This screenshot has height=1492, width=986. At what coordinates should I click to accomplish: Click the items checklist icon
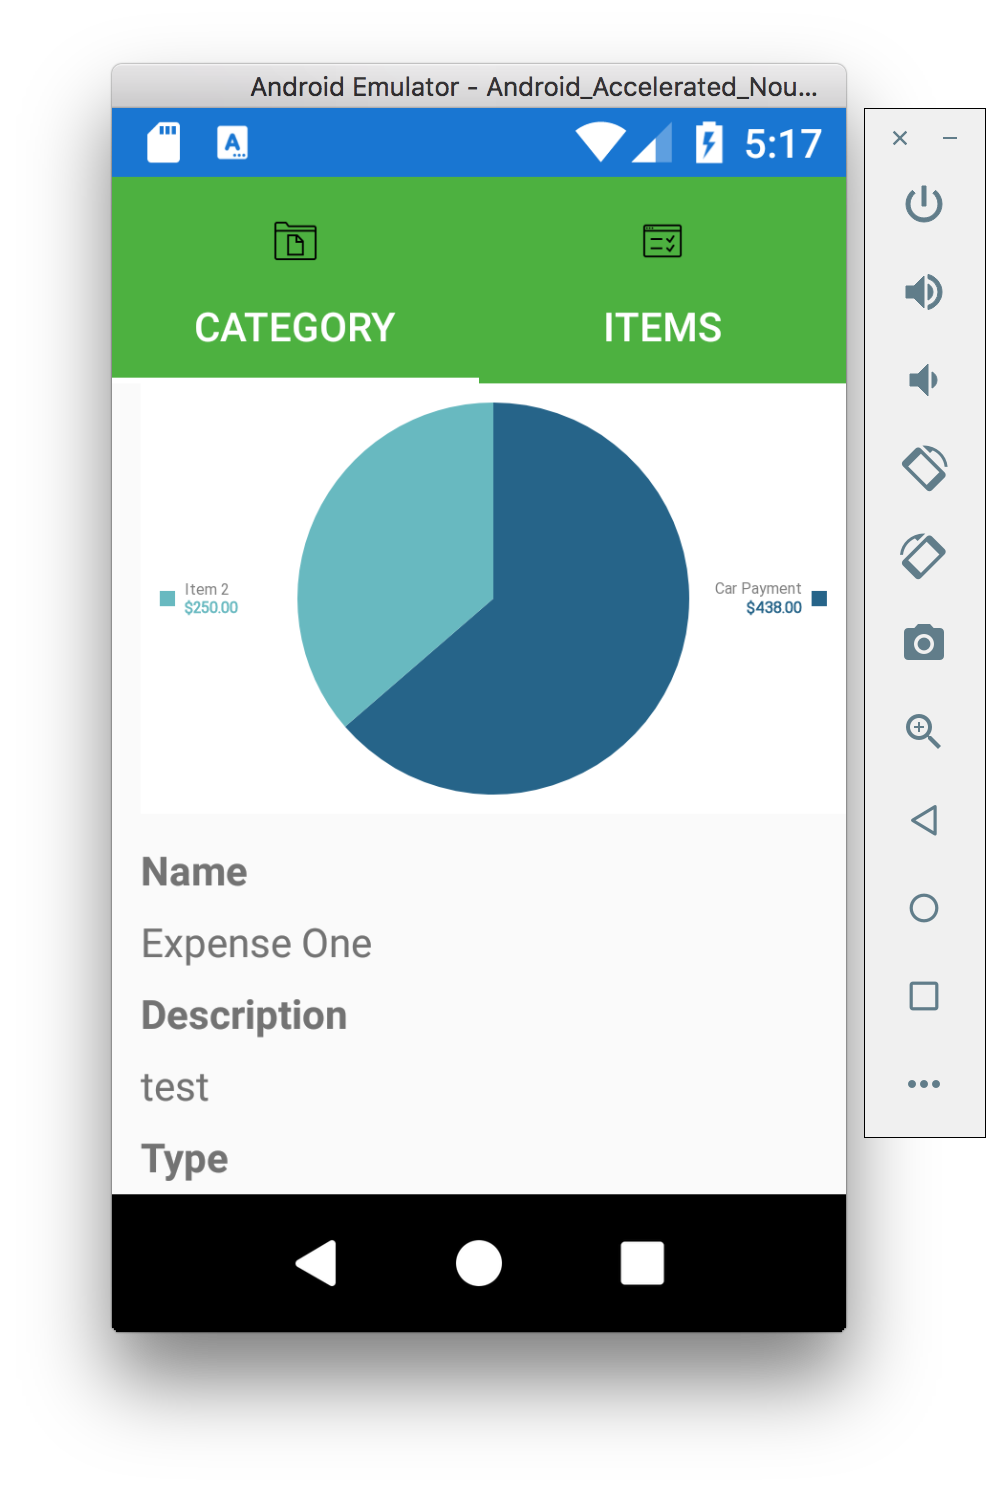click(662, 241)
